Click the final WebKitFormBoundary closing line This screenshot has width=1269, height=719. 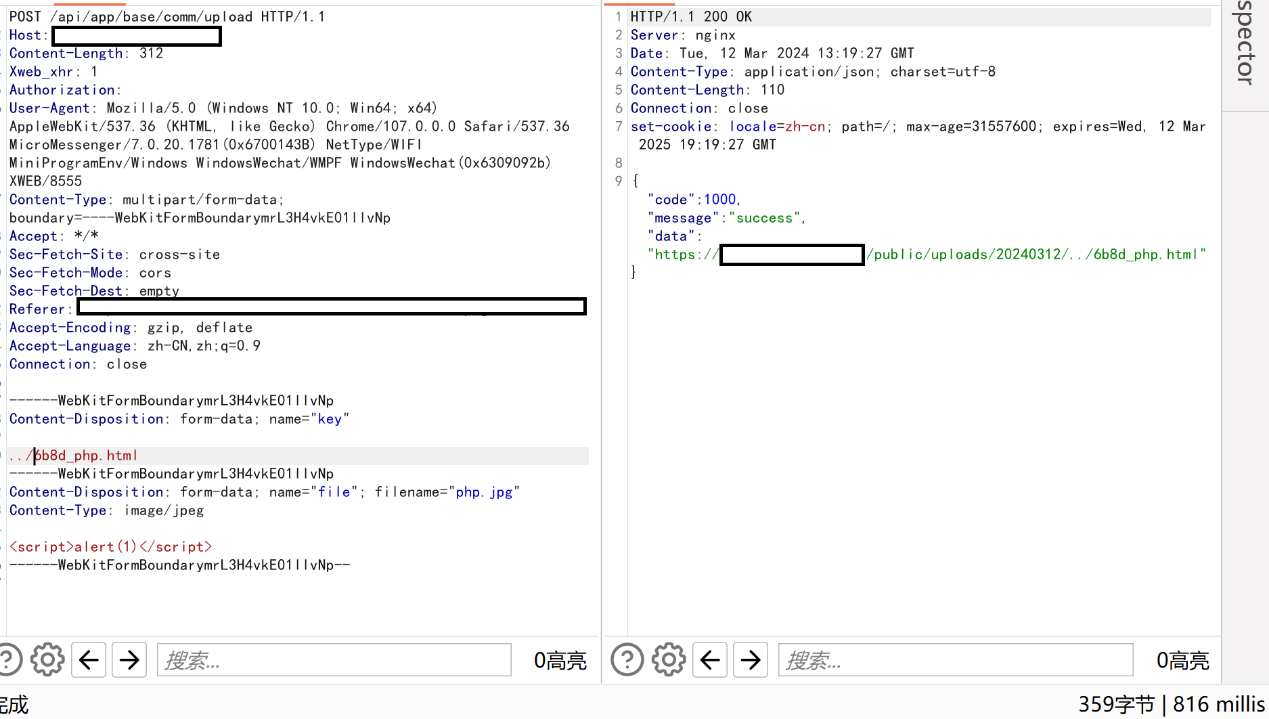tap(180, 565)
